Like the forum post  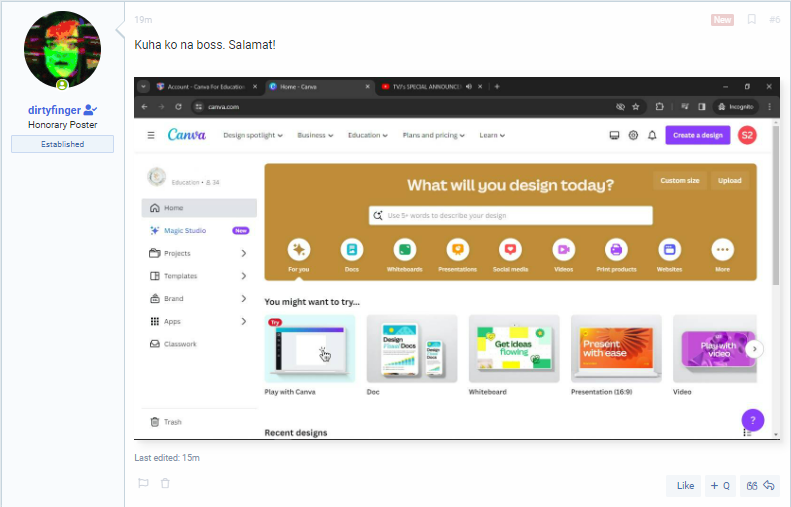pyautogui.click(x=684, y=485)
